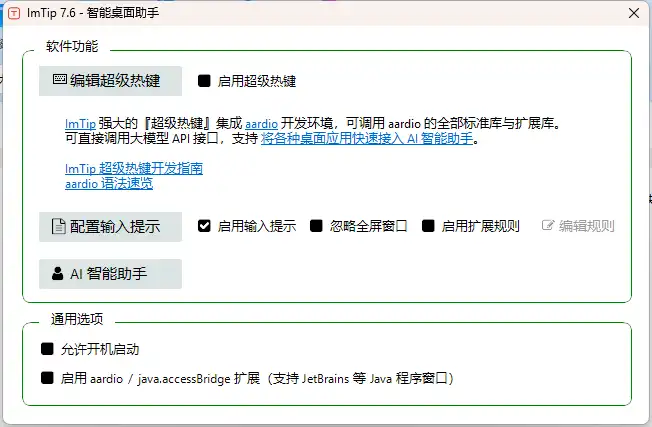Open ImTip 超级热键开发指南 link
This screenshot has width=652, height=427.
(134, 168)
